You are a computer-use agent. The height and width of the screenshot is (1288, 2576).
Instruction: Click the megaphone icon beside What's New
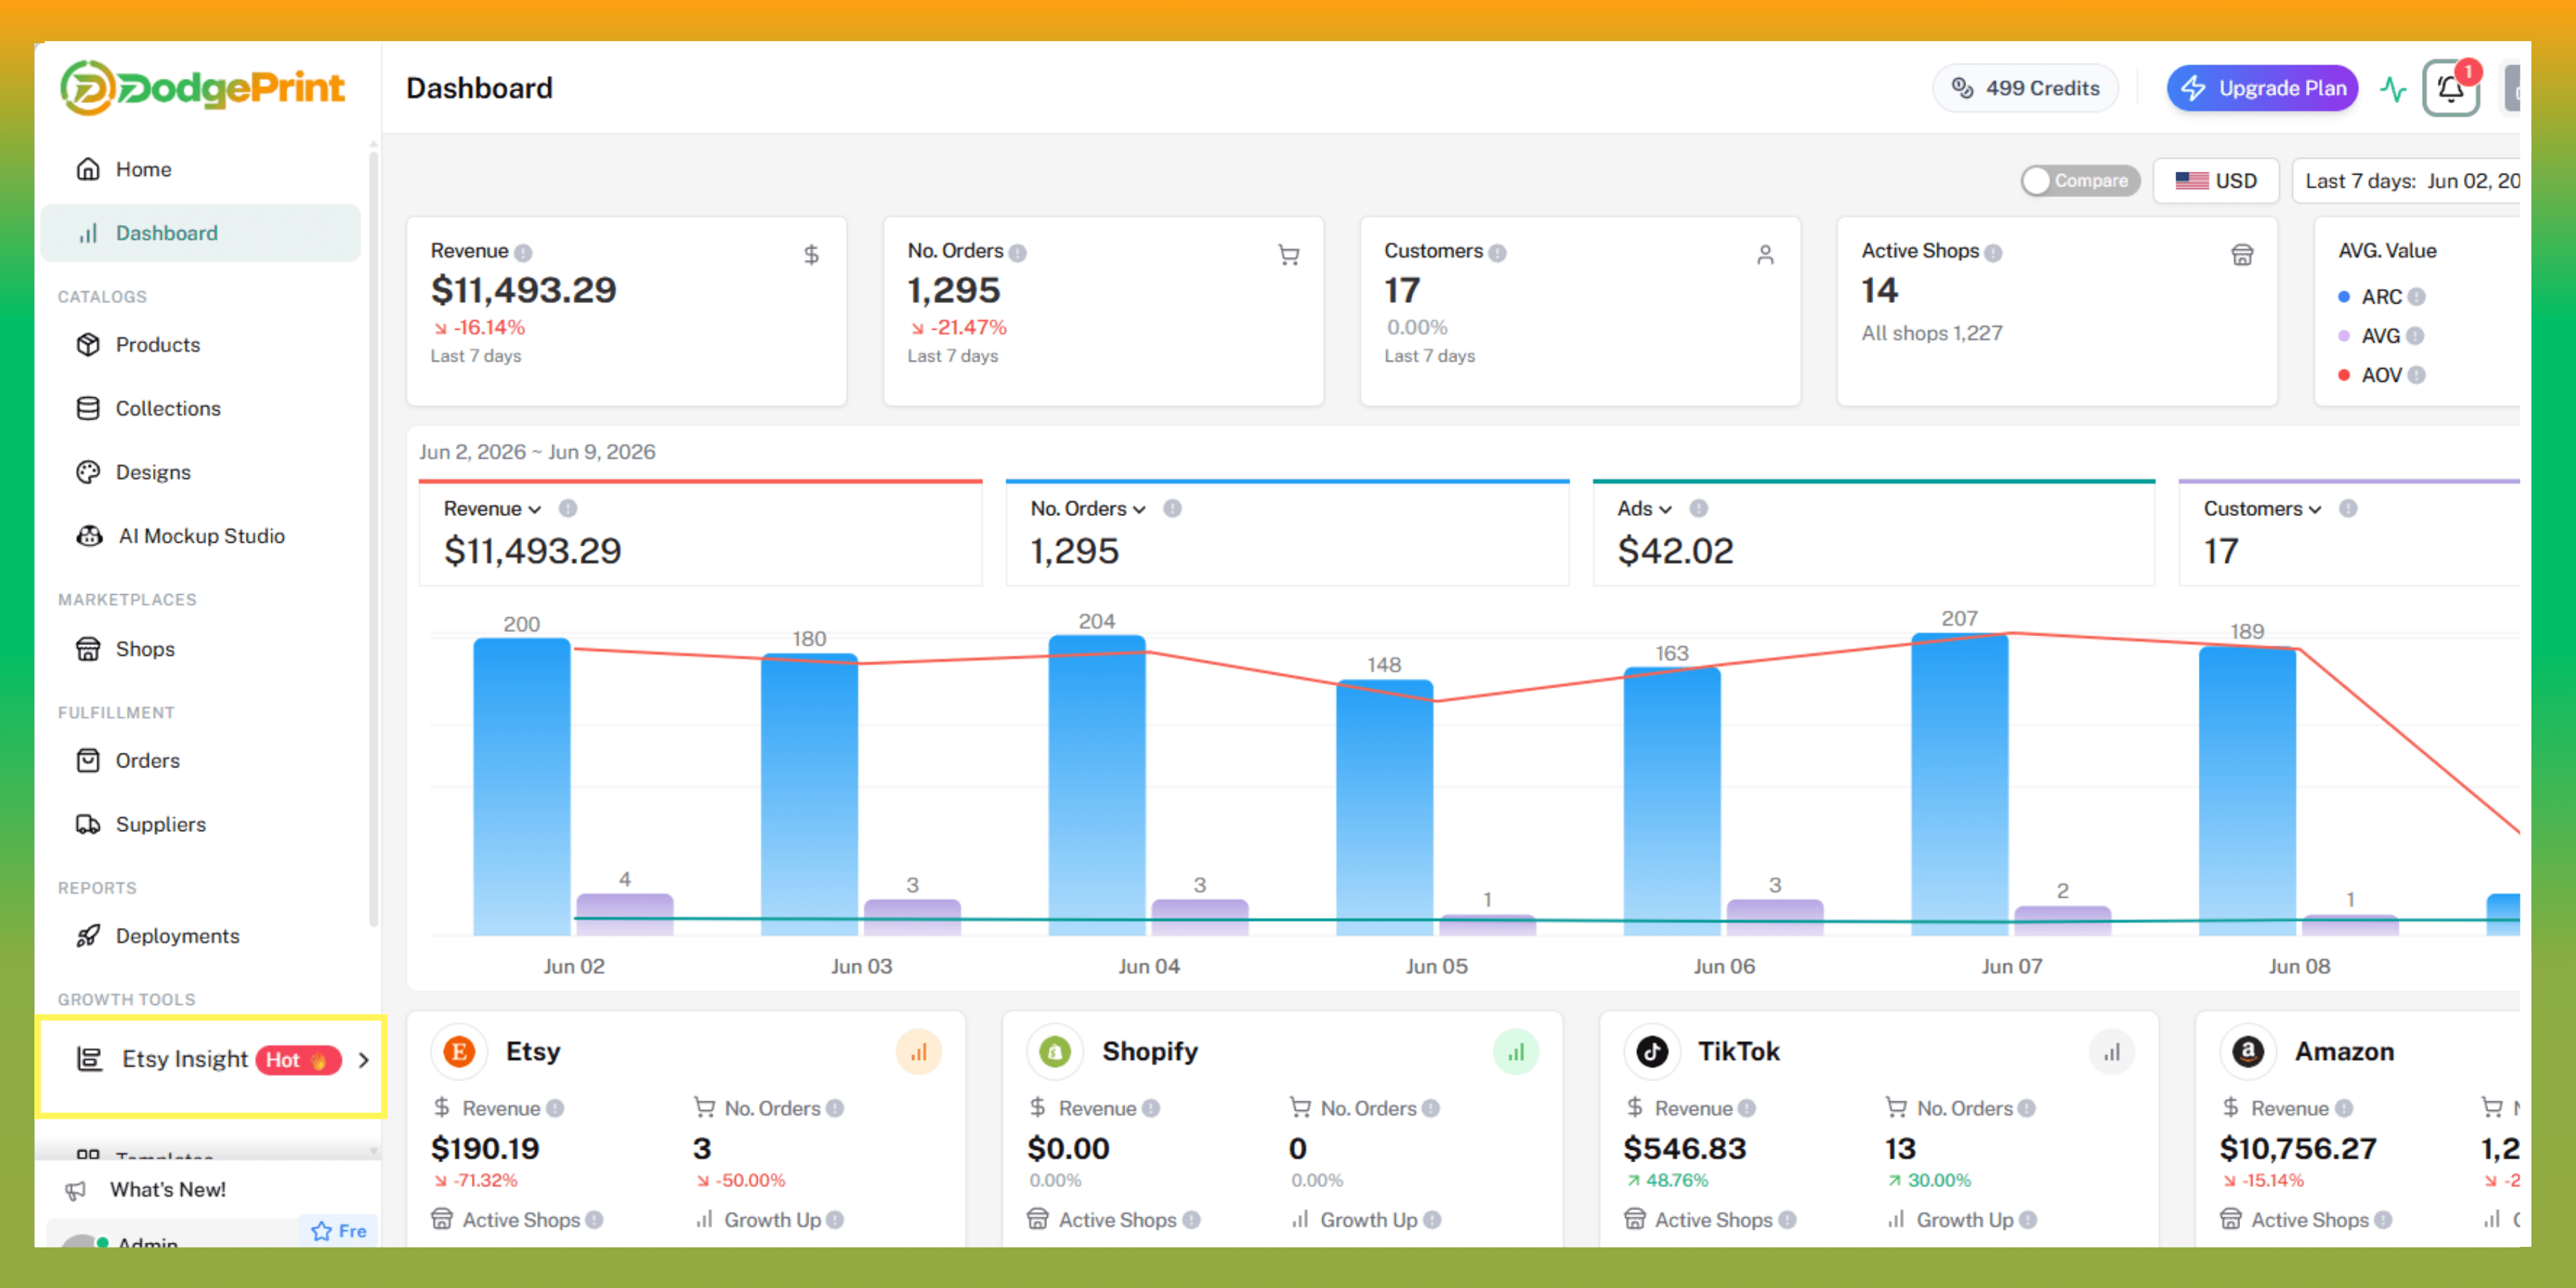pos(75,1190)
